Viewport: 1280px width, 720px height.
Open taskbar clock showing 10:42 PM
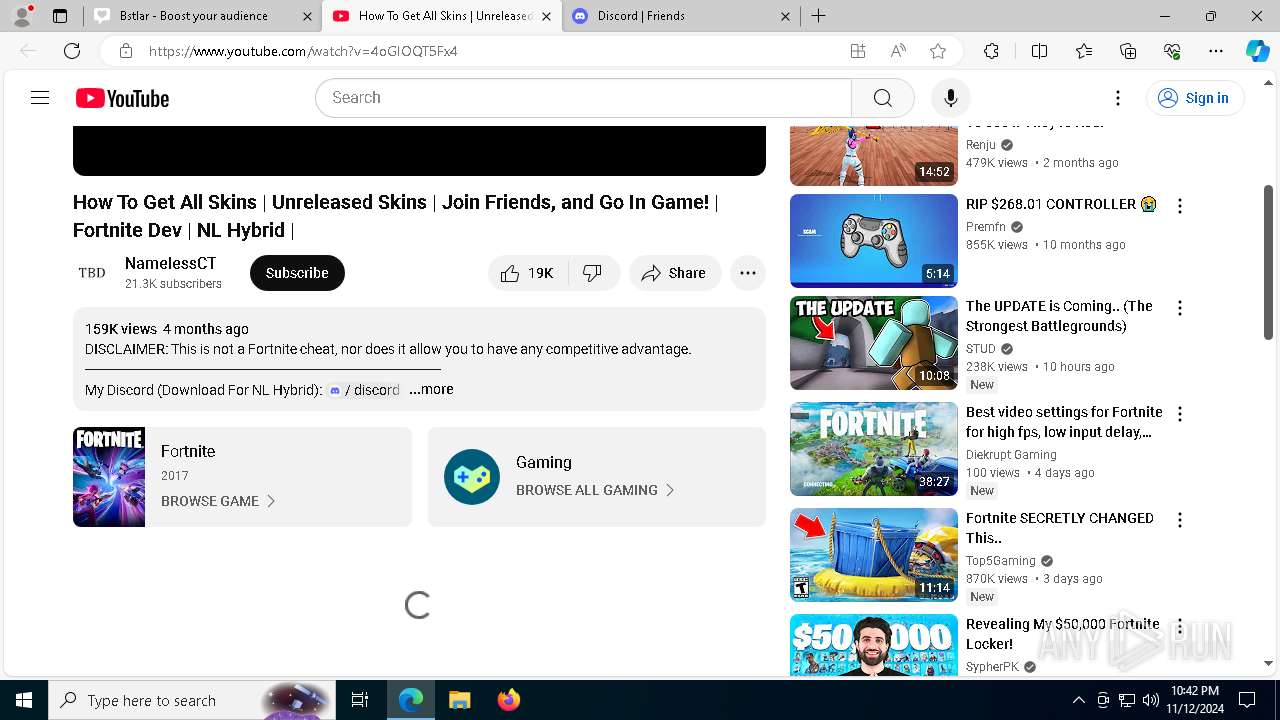click(1194, 700)
